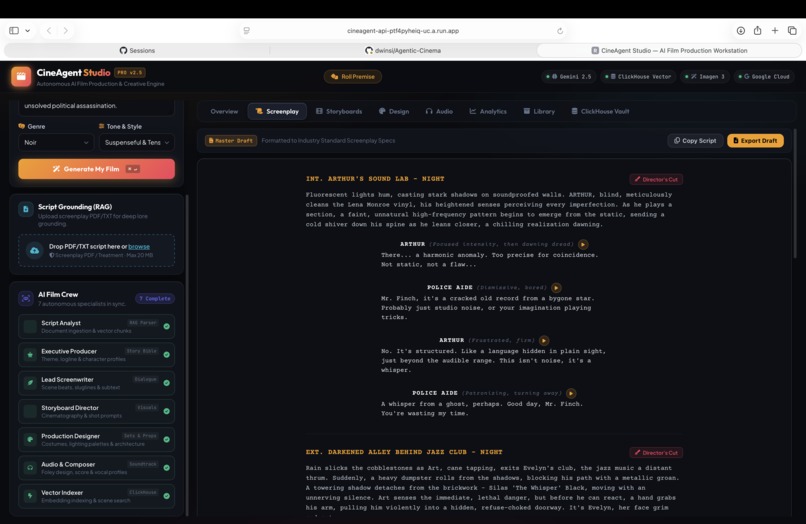The width and height of the screenshot is (806, 524).
Task: Click Script Analyst green status check
Action: click(x=167, y=327)
